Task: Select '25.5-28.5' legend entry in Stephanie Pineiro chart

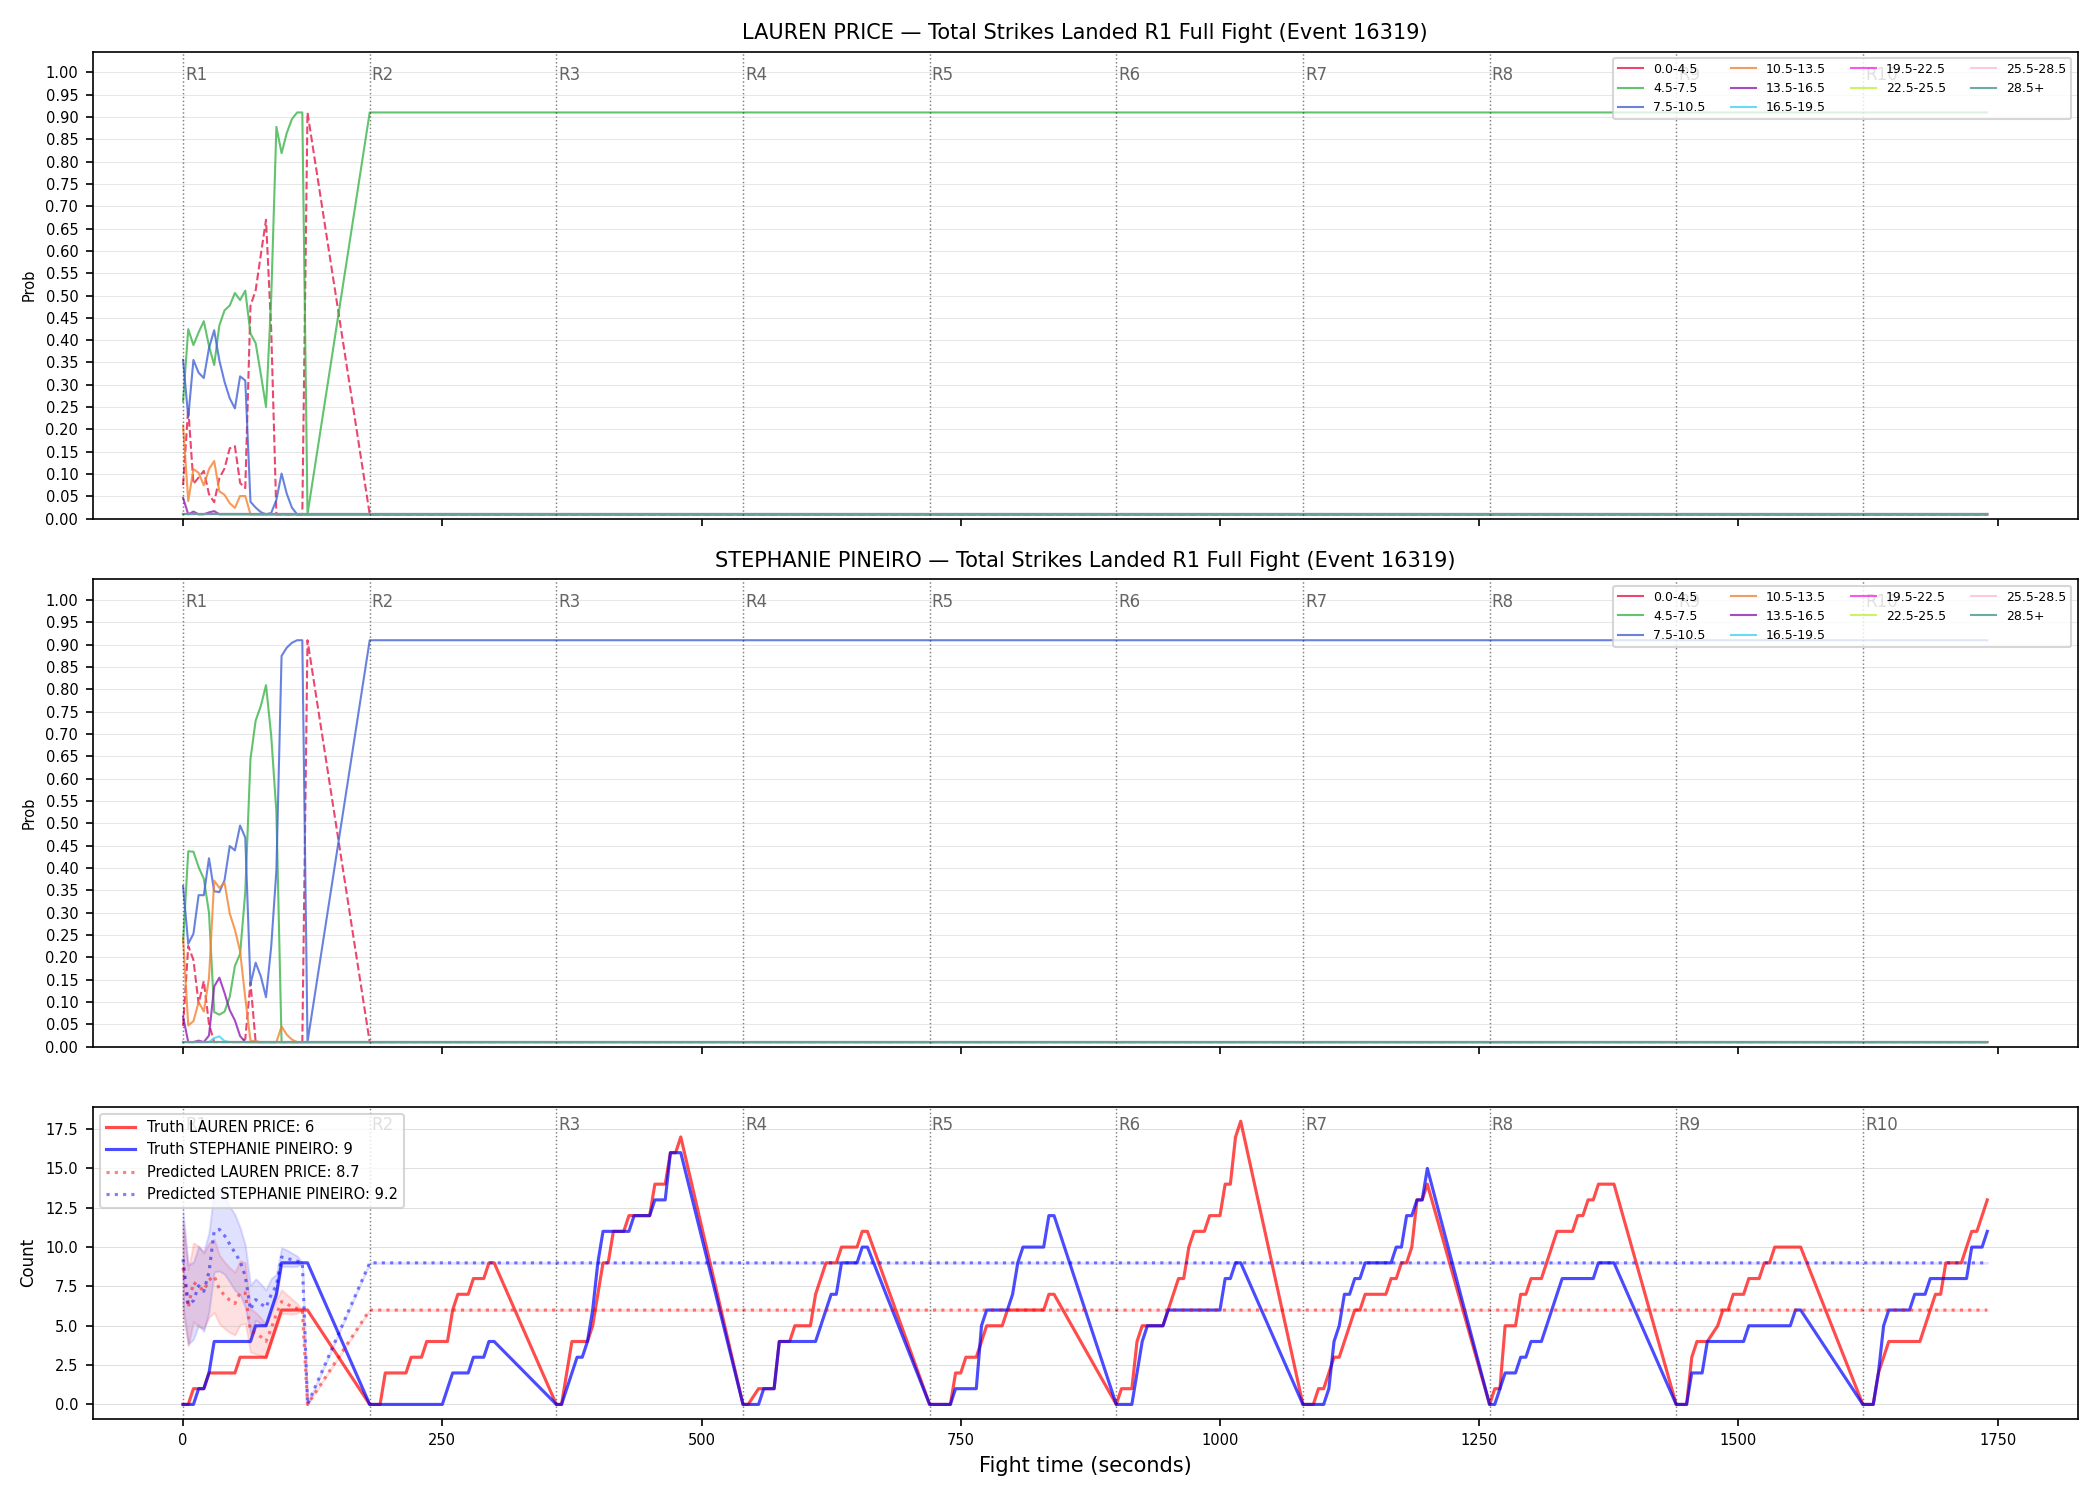Action: tap(2018, 597)
